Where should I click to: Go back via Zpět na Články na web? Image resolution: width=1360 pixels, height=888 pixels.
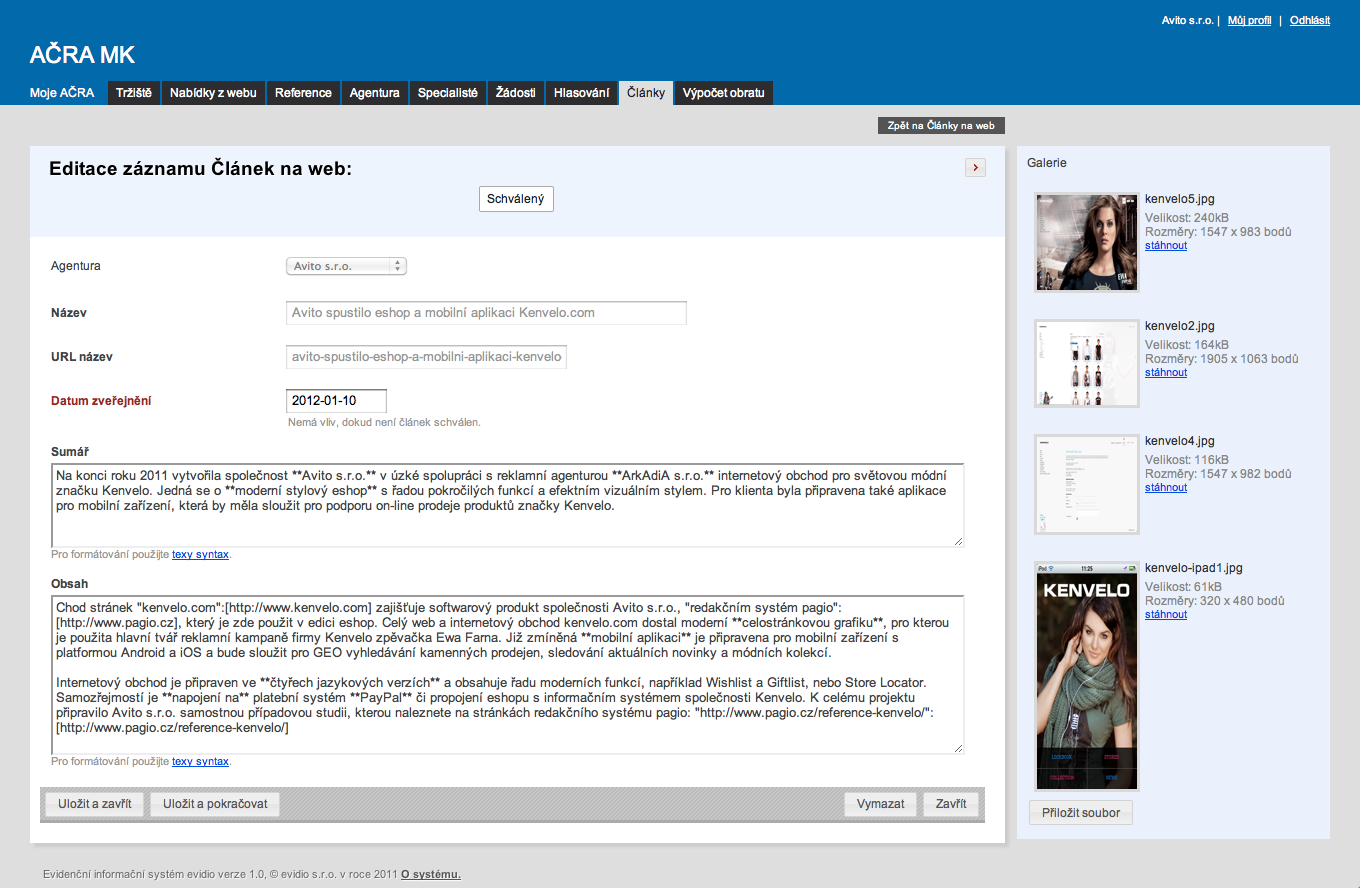tap(940, 126)
